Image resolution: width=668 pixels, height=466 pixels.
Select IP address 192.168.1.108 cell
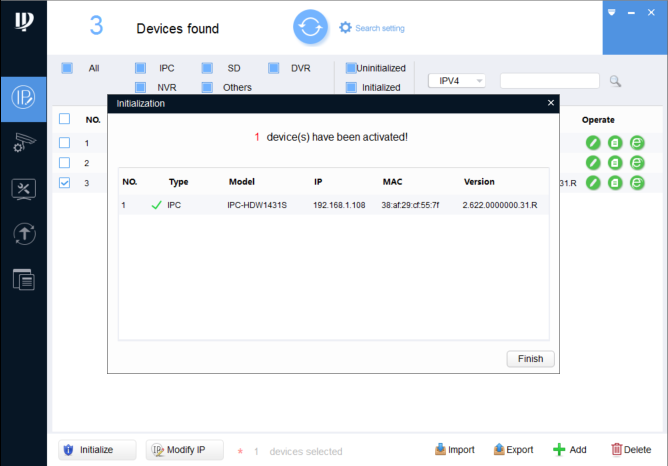pos(339,205)
